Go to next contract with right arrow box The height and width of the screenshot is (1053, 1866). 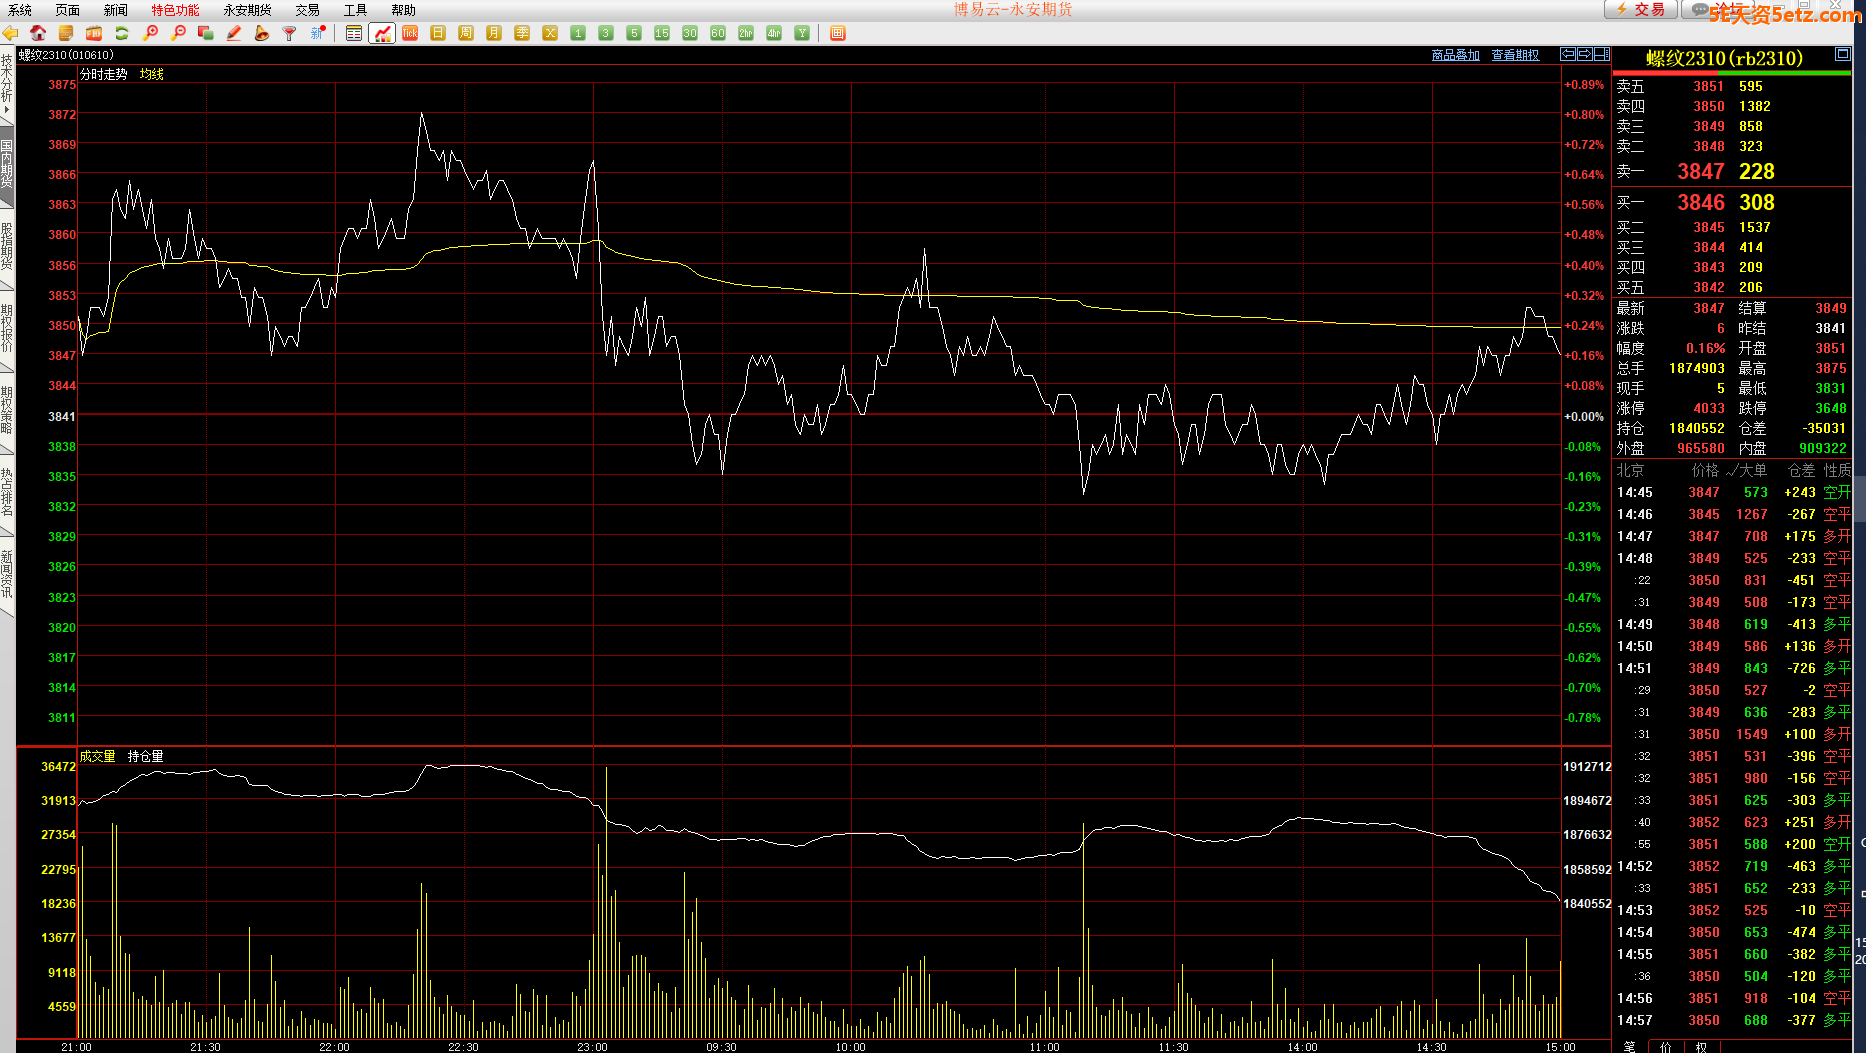(1584, 54)
